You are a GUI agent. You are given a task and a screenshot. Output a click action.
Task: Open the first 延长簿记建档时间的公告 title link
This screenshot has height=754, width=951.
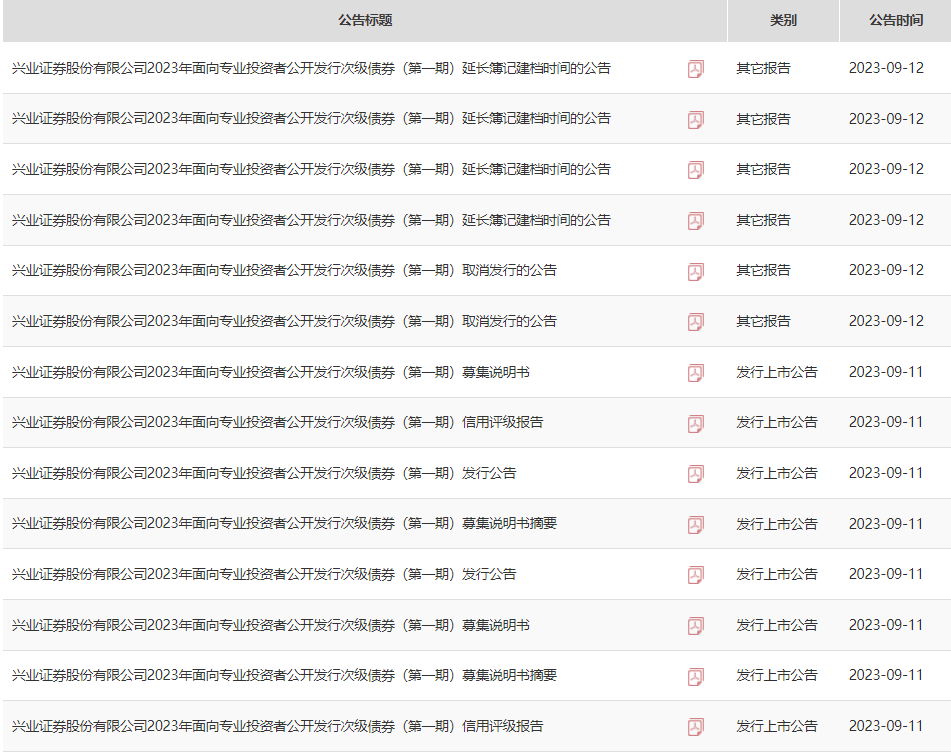(311, 68)
